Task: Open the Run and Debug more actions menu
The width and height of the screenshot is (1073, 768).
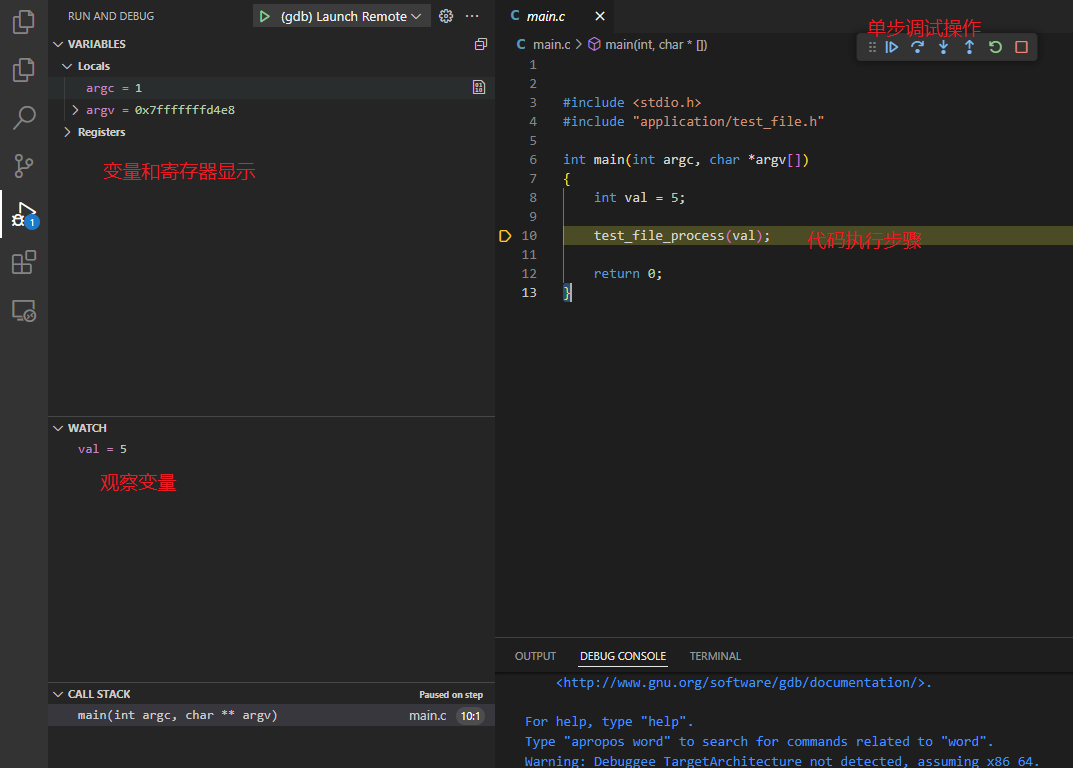Action: tap(472, 16)
